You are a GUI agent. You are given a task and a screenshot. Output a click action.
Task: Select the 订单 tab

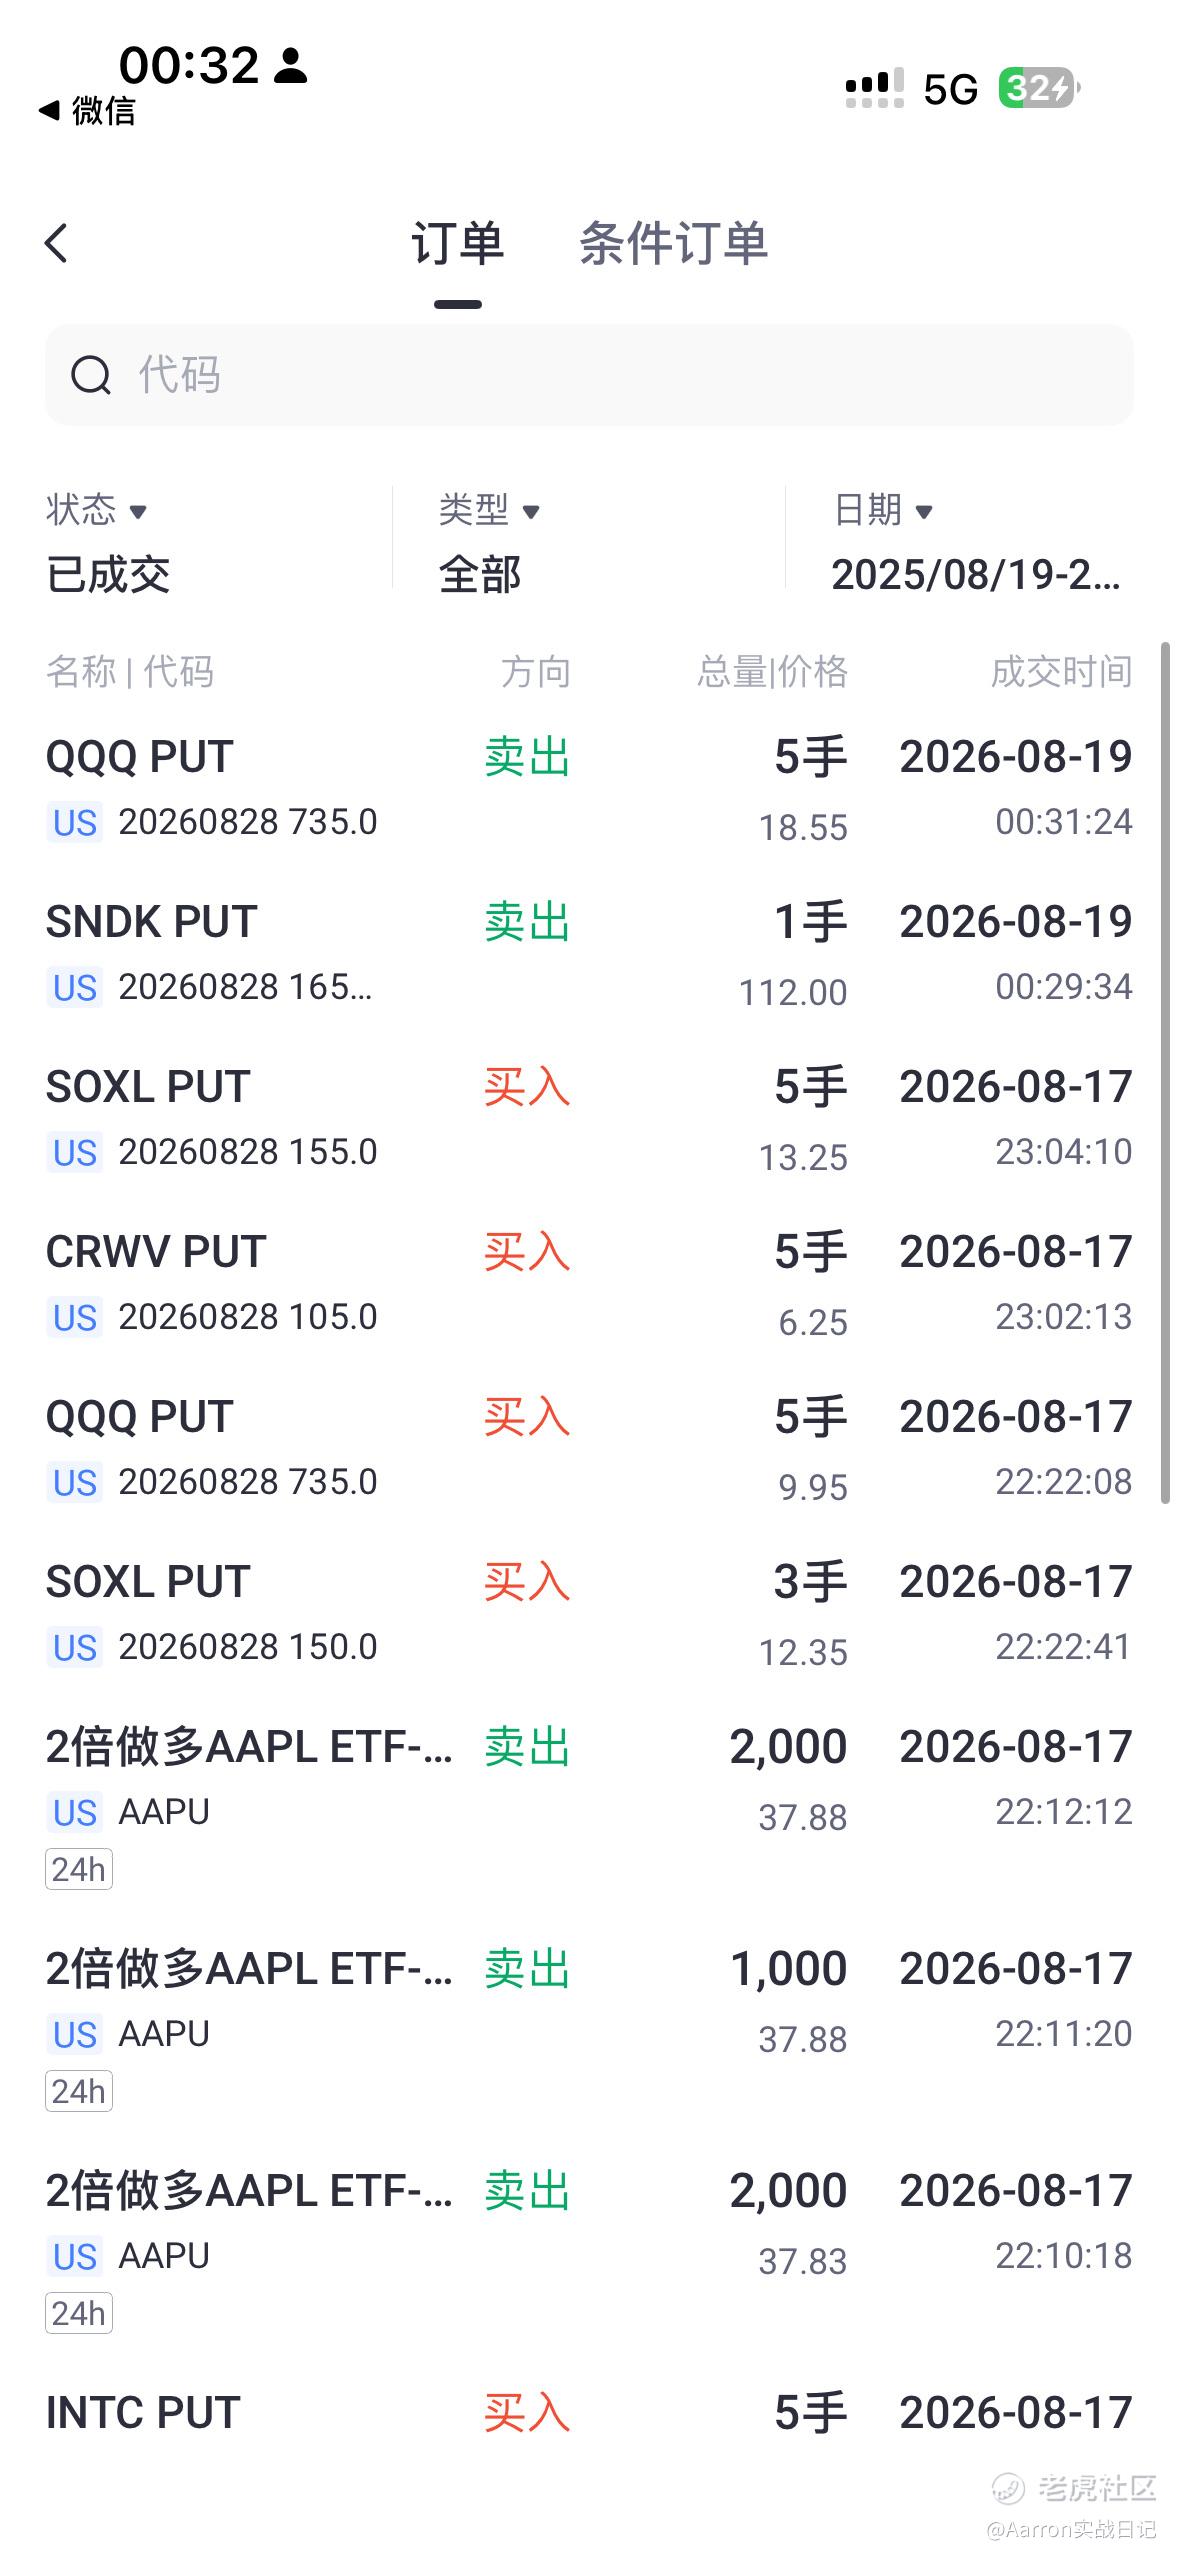point(457,243)
